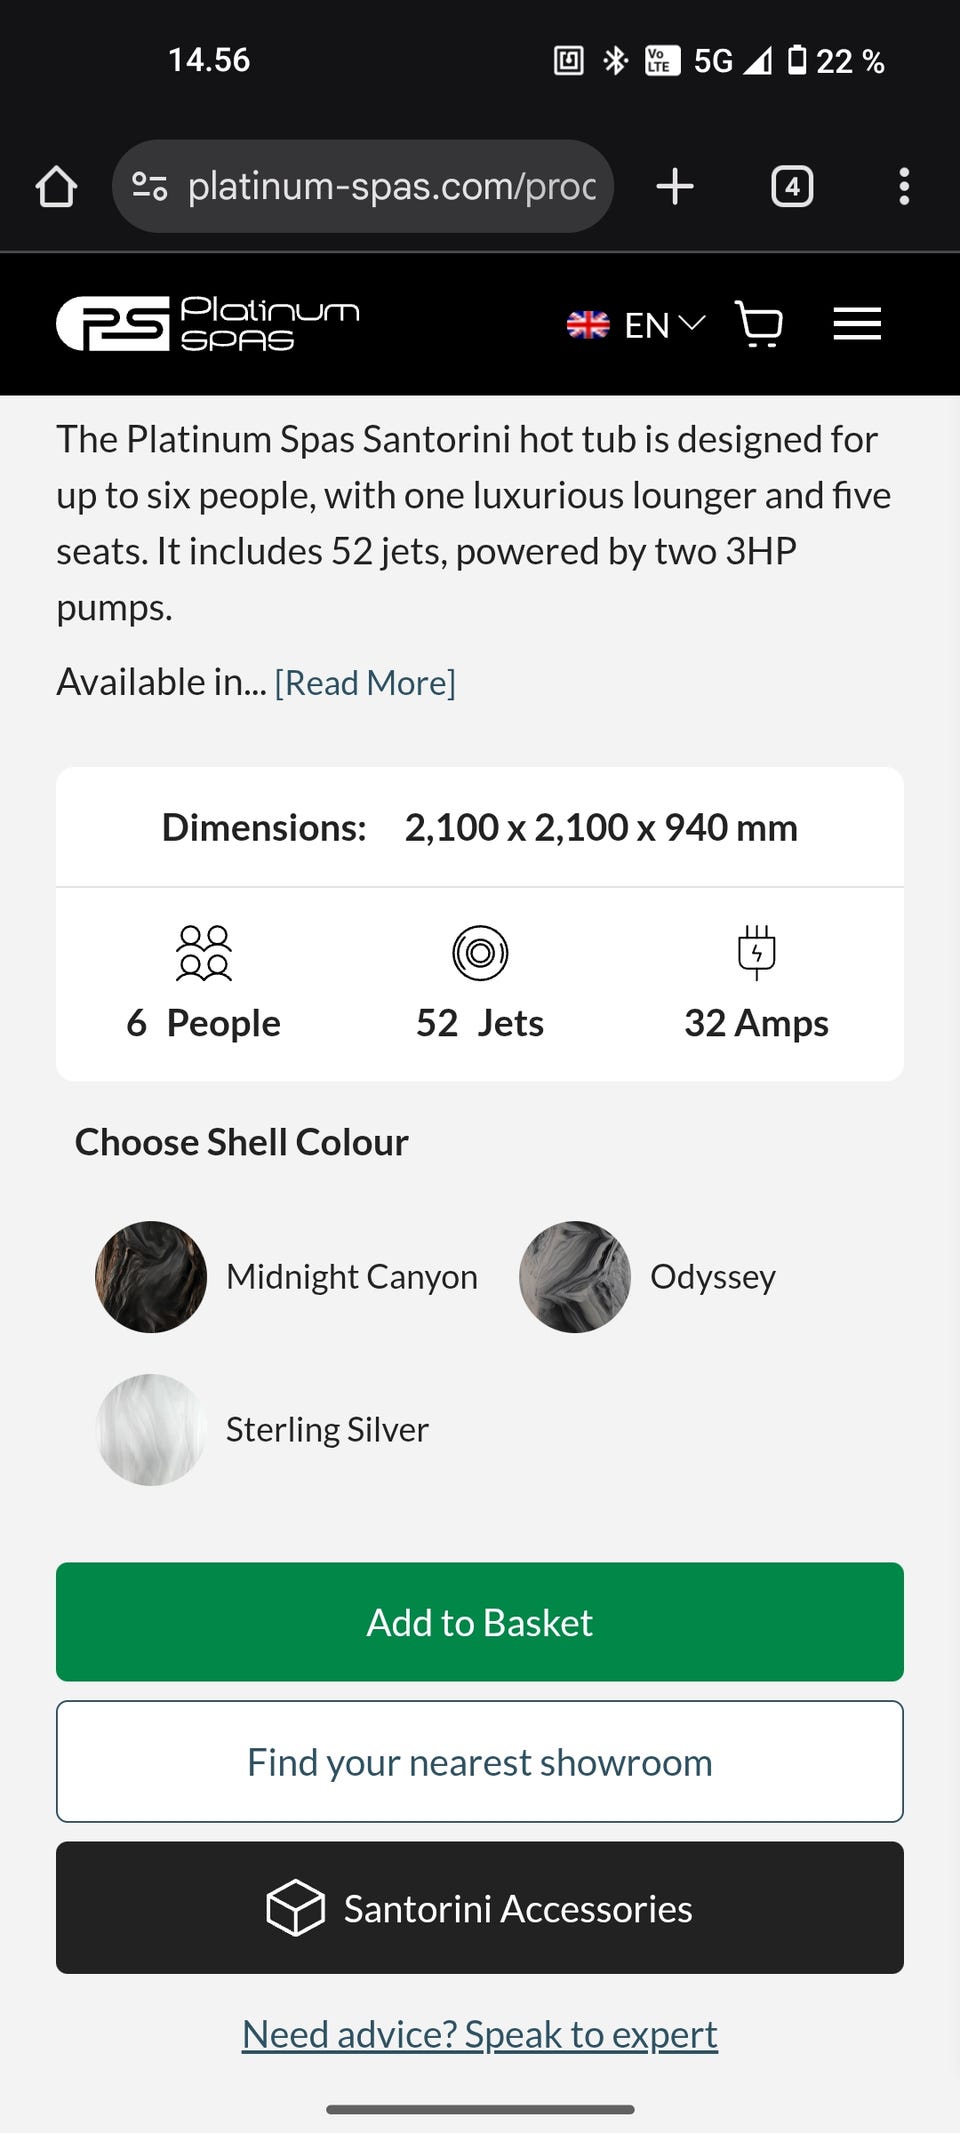The height and width of the screenshot is (2133, 960).
Task: Open the hamburger navigation menu
Action: (x=857, y=324)
